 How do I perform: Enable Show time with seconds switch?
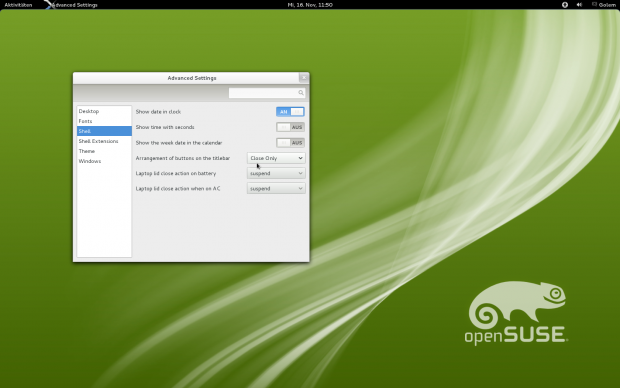pos(290,127)
